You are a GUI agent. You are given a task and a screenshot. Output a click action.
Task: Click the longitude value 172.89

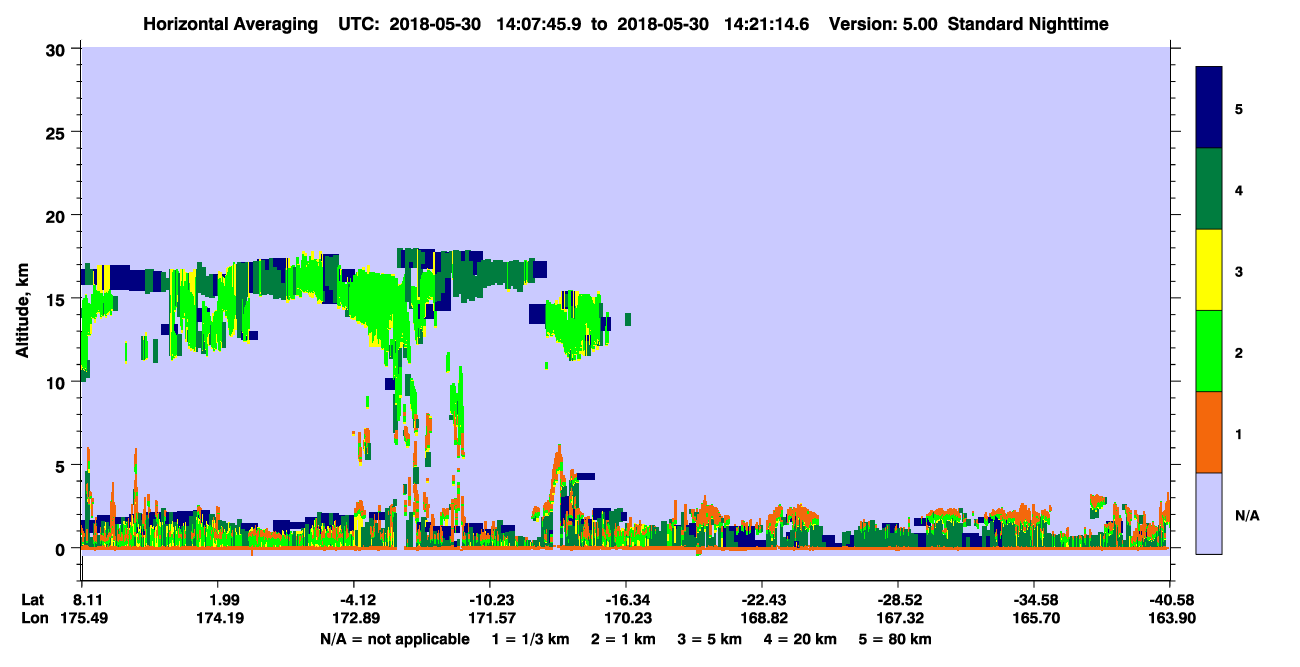click(x=354, y=619)
